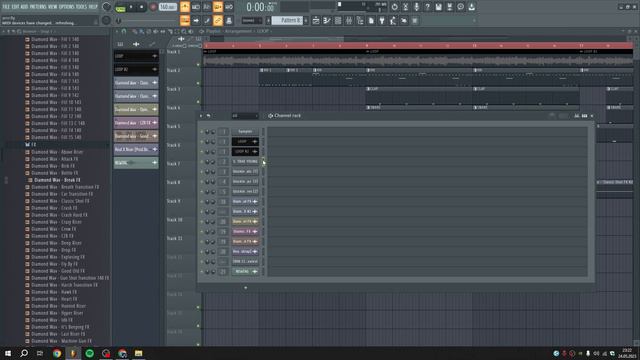Open the pattern selector showing Pattern 8
The image size is (640, 360).
(x=287, y=20)
